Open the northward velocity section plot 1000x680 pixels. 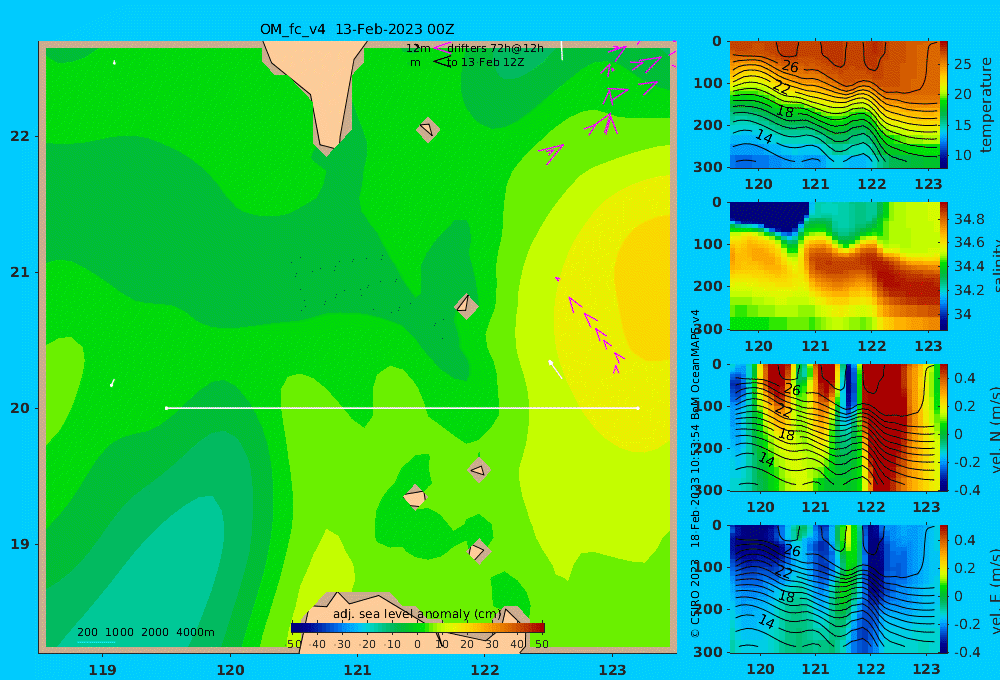[834, 427]
